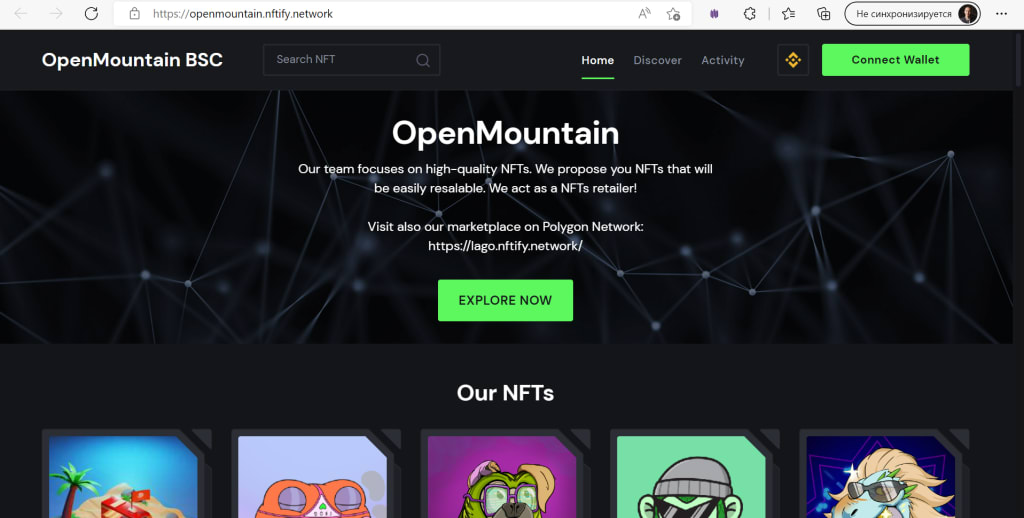Open the favorites list icon

click(788, 14)
